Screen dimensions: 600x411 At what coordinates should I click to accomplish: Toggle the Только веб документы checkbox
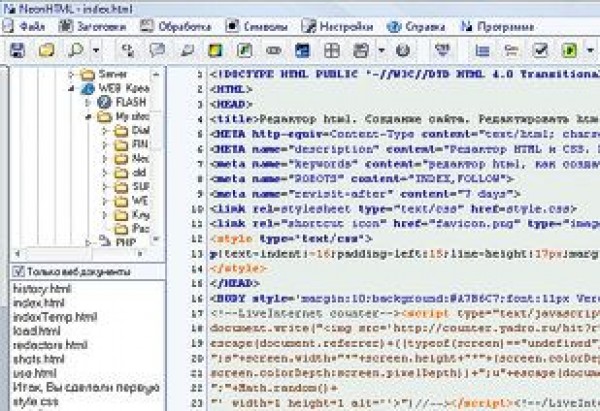[18, 272]
